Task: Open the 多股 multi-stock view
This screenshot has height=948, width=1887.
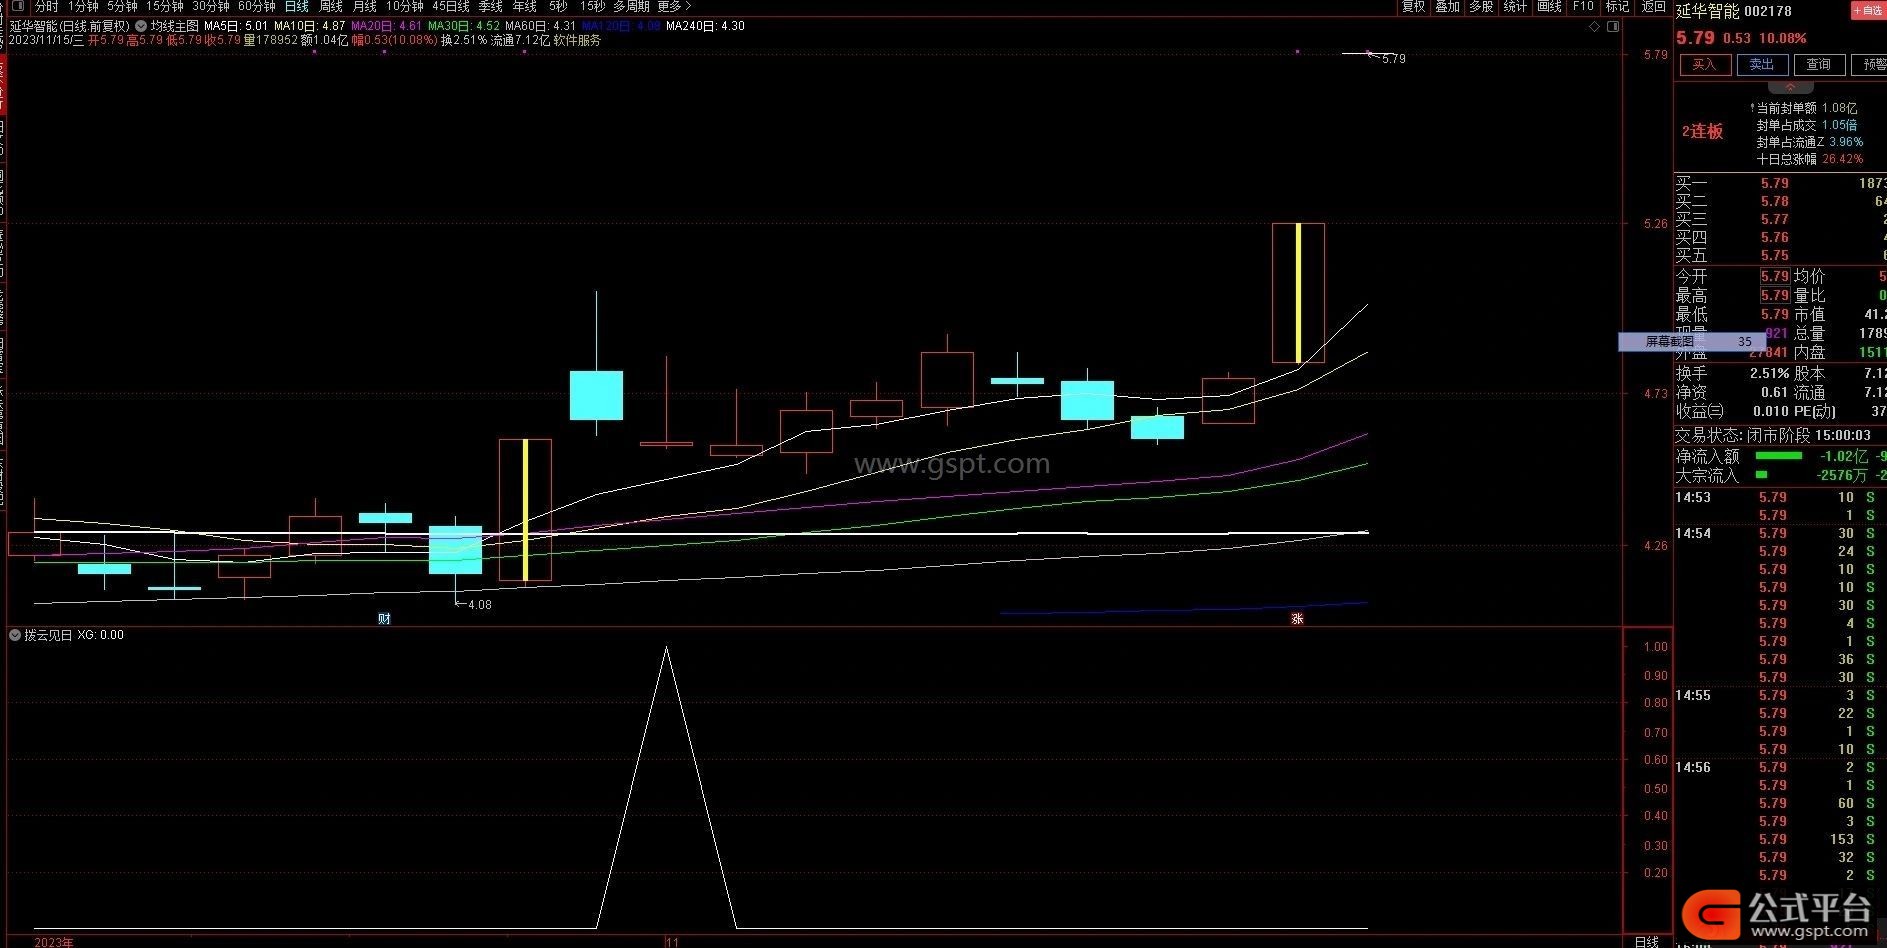Action: pyautogui.click(x=1482, y=6)
